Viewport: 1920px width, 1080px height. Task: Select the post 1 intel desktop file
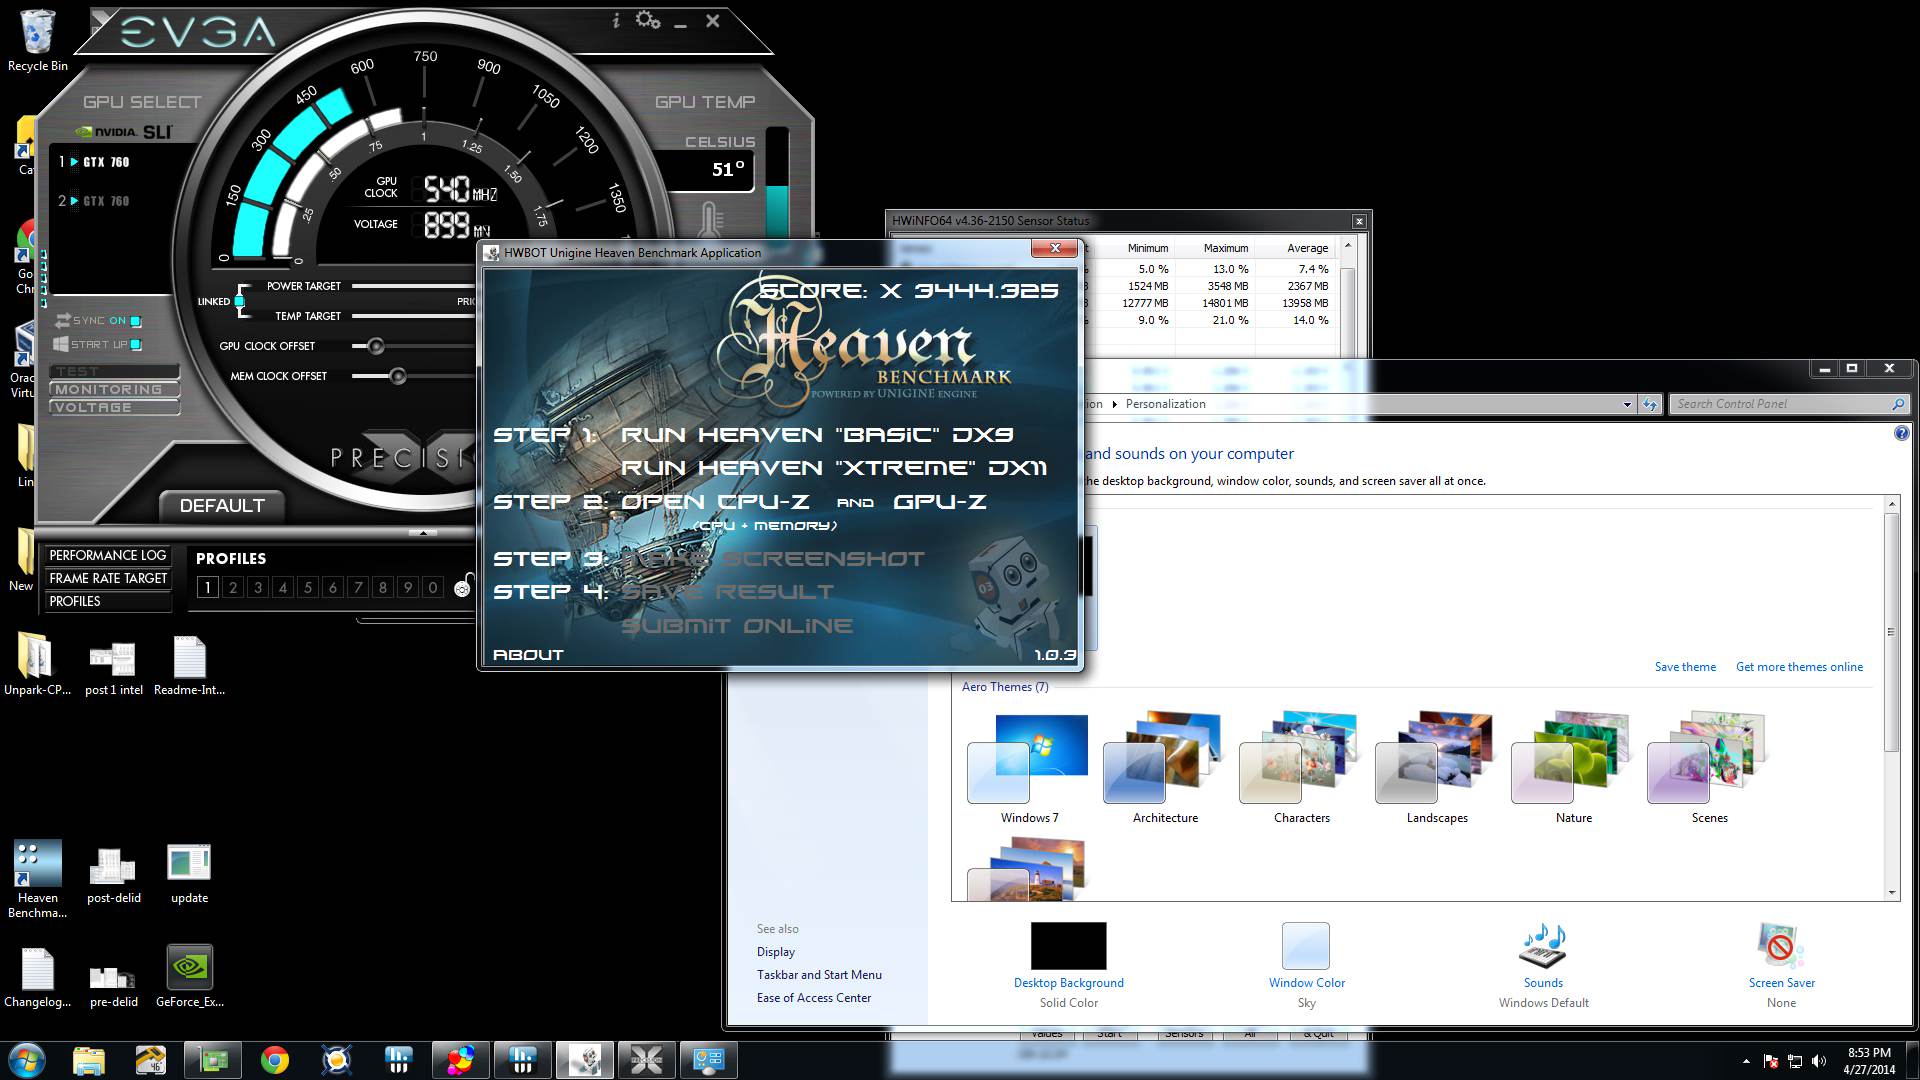point(114,666)
